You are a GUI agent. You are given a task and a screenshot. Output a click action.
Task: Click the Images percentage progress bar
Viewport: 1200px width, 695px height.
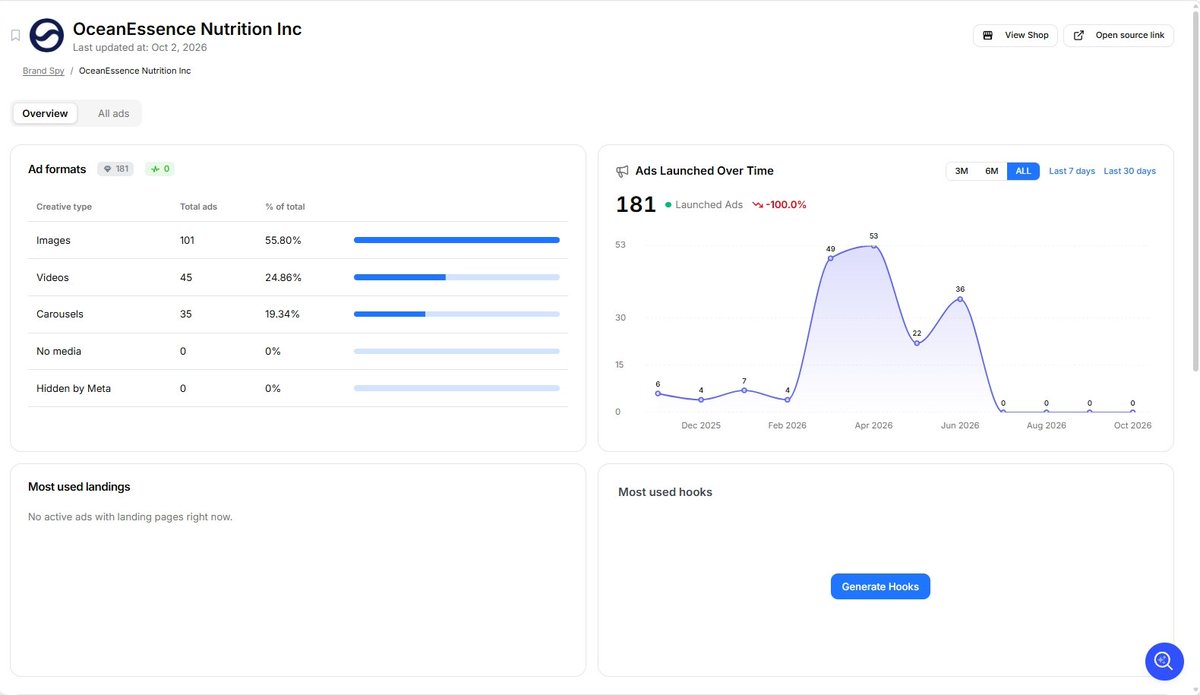pyautogui.click(x=457, y=240)
